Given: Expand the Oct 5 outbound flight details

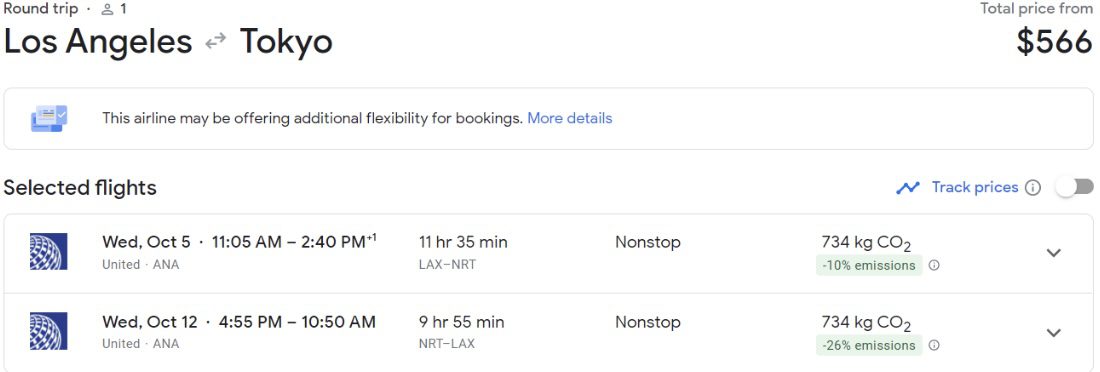Looking at the screenshot, I should pyautogui.click(x=1054, y=253).
